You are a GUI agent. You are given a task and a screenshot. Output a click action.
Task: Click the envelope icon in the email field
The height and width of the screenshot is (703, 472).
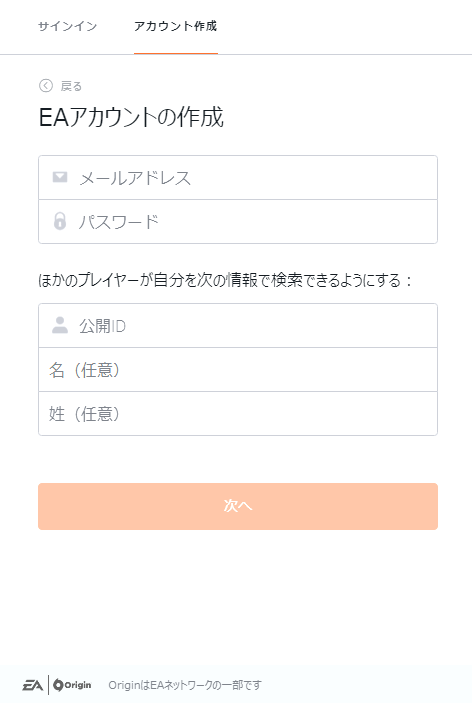coord(60,177)
